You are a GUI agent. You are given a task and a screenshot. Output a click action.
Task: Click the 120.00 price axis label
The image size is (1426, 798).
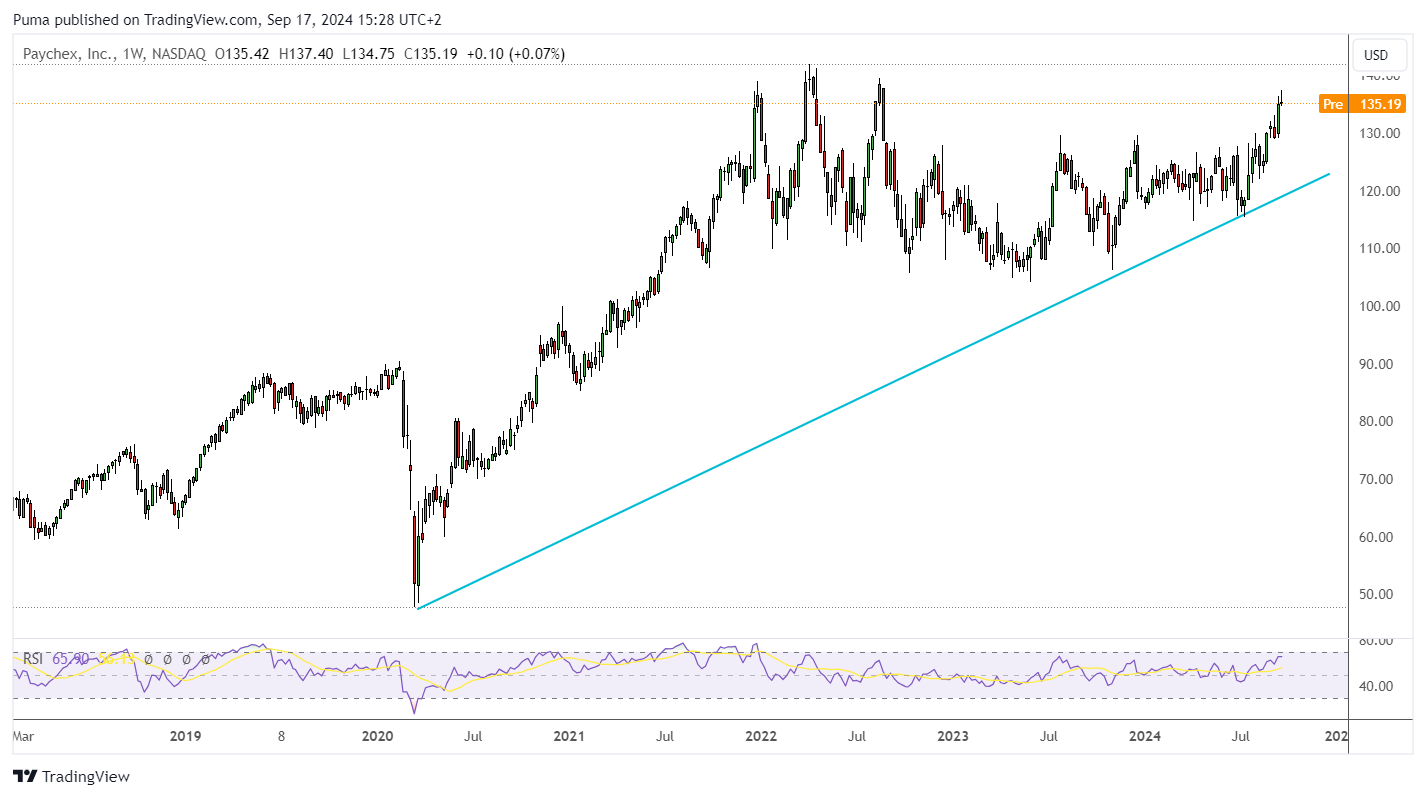tap(1379, 191)
